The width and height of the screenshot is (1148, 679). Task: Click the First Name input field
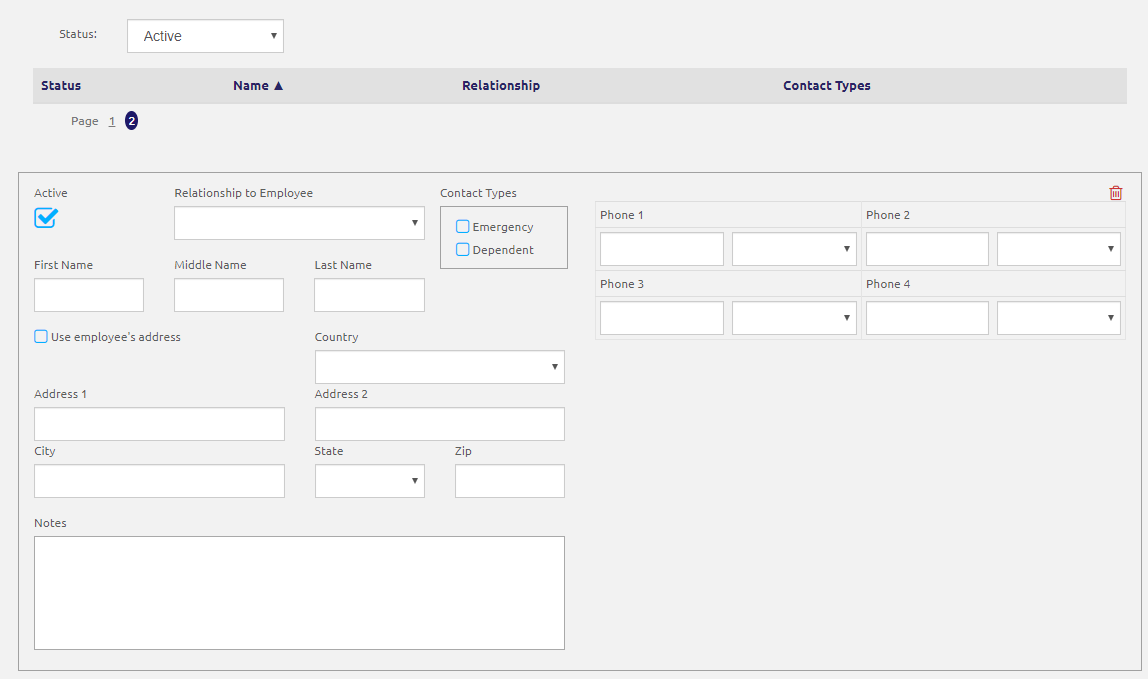88,294
